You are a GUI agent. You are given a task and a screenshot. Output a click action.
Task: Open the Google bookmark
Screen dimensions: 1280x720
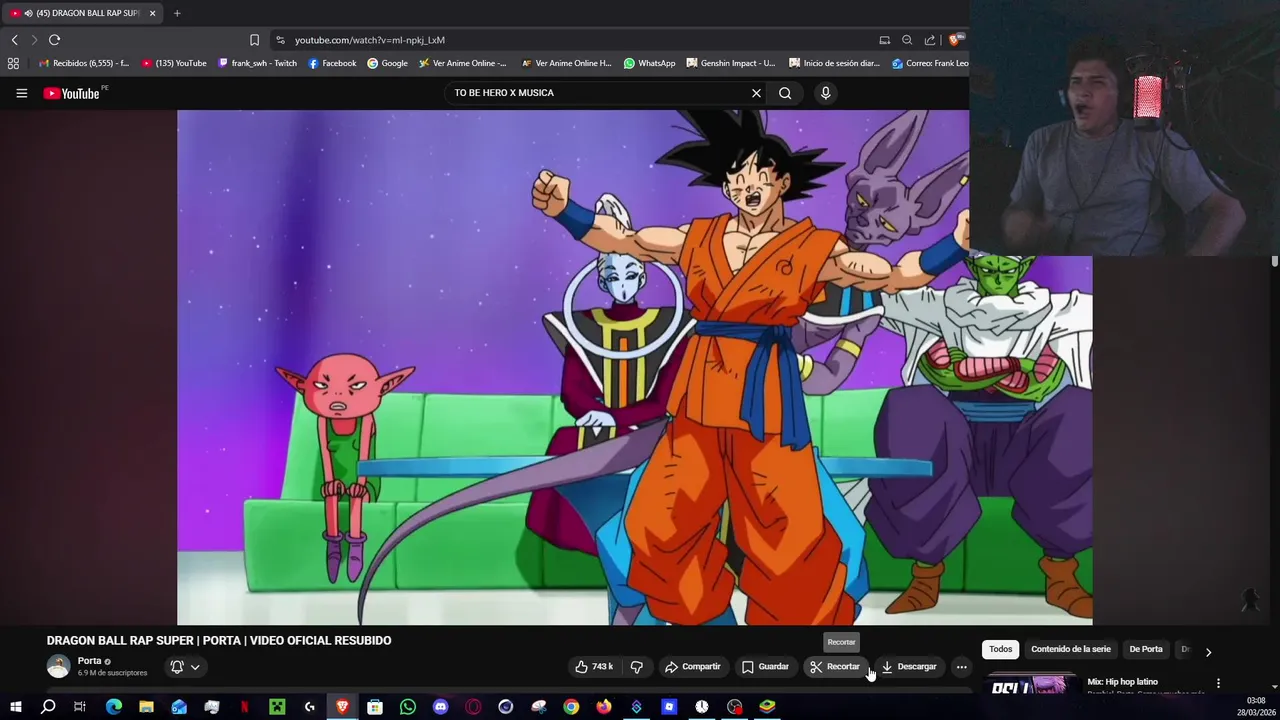[387, 63]
